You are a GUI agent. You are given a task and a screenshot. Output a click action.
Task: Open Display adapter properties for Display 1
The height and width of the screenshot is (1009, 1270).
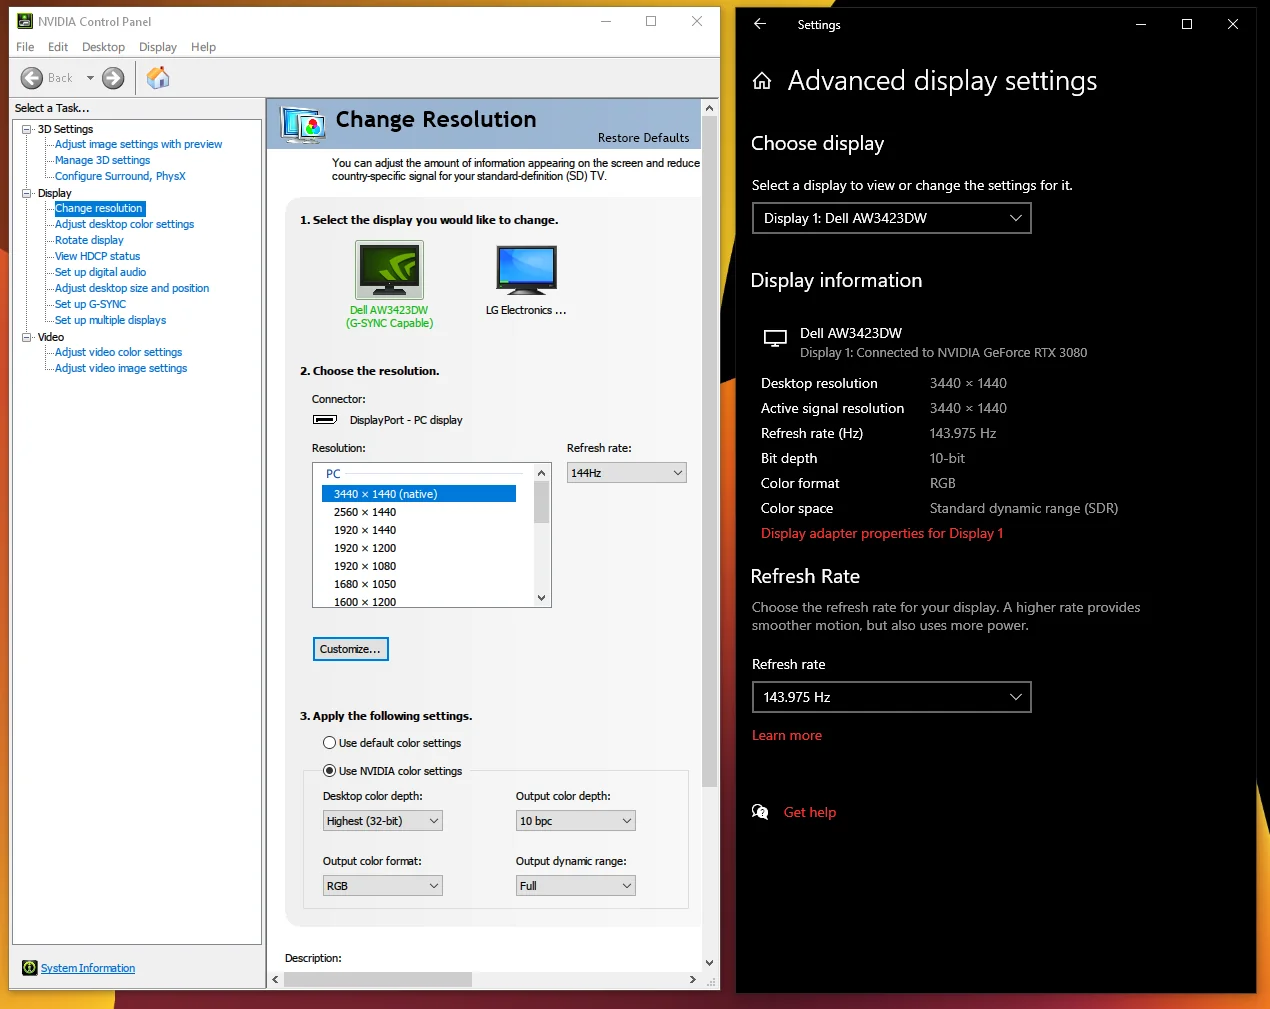tap(882, 533)
